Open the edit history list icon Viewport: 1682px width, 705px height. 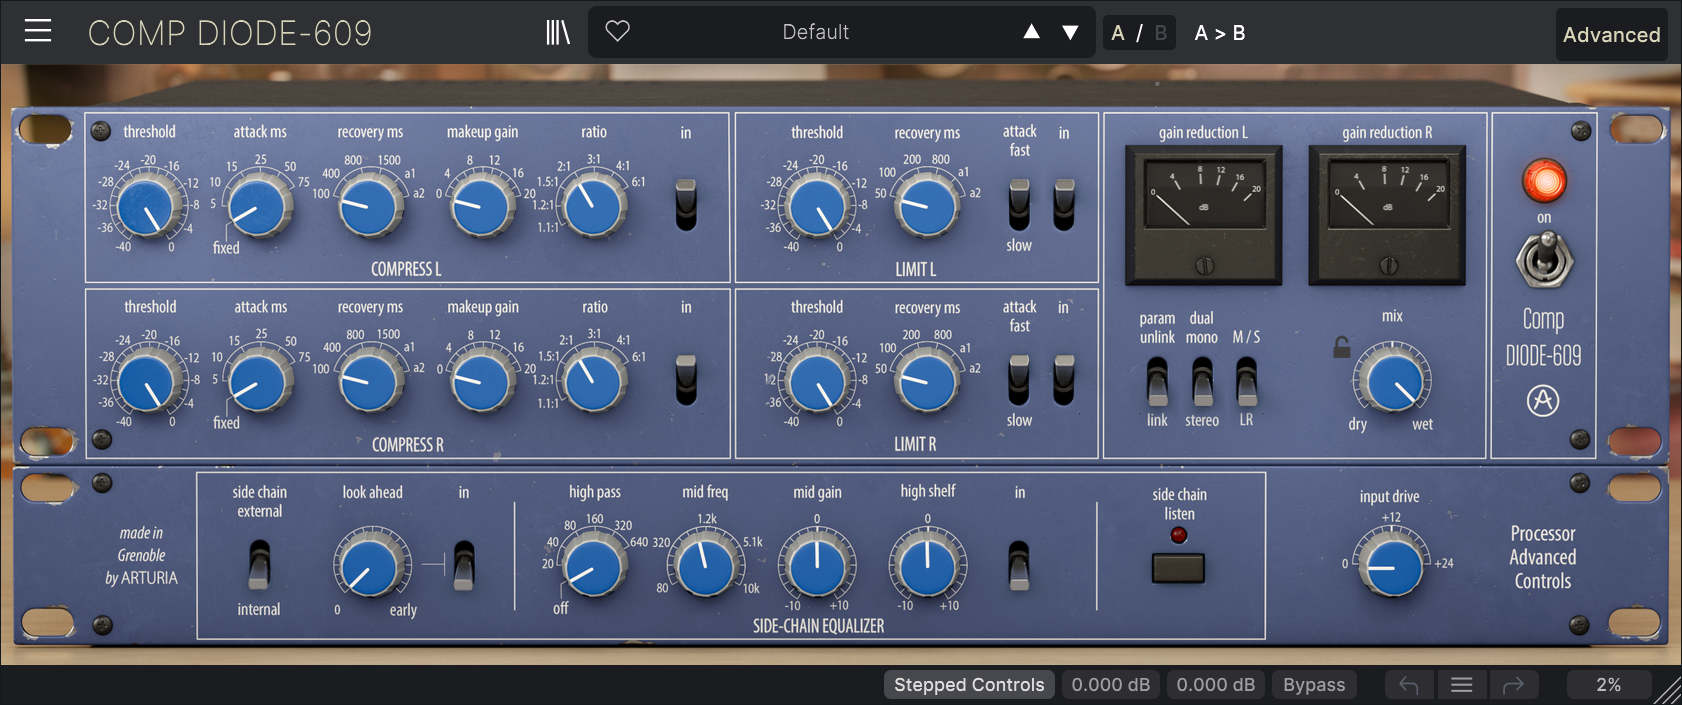(1461, 685)
